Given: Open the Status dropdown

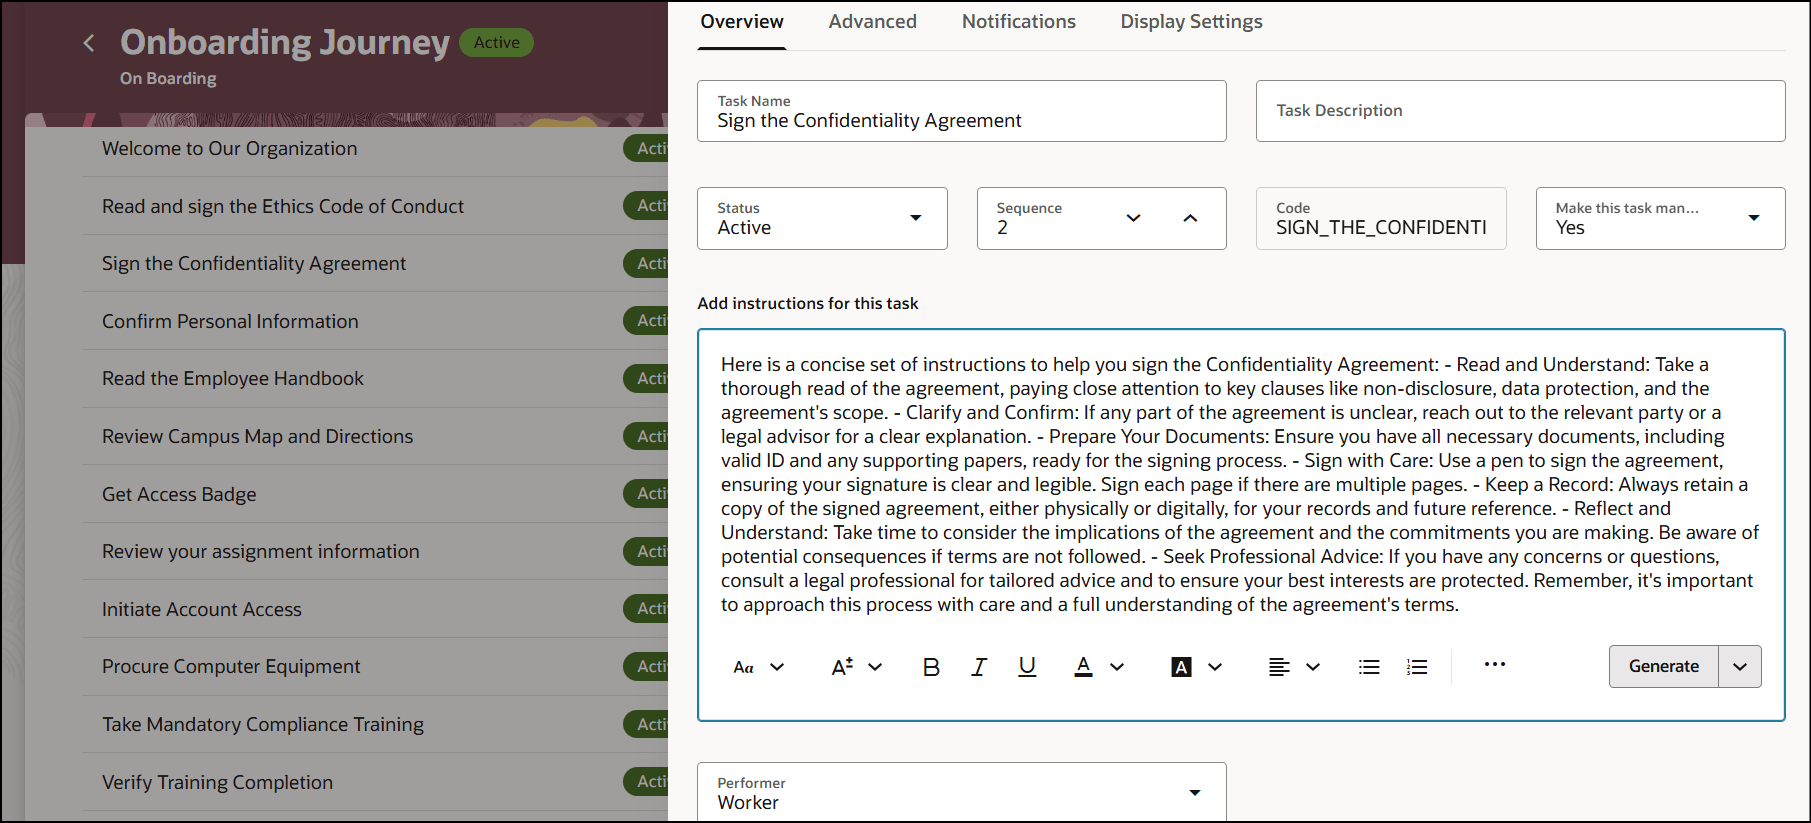Looking at the screenshot, I should [915, 218].
